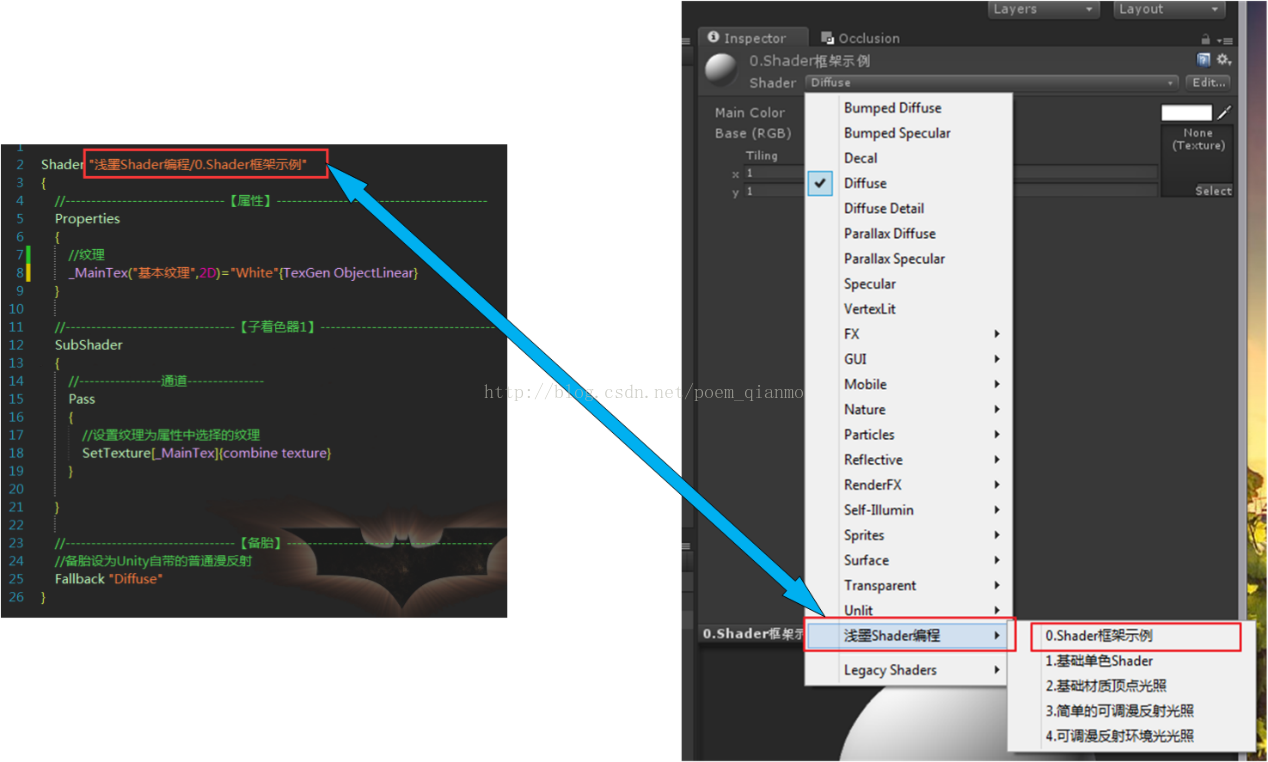
Task: Open the Layout dropdown in Unity toolbar
Action: point(1170,9)
